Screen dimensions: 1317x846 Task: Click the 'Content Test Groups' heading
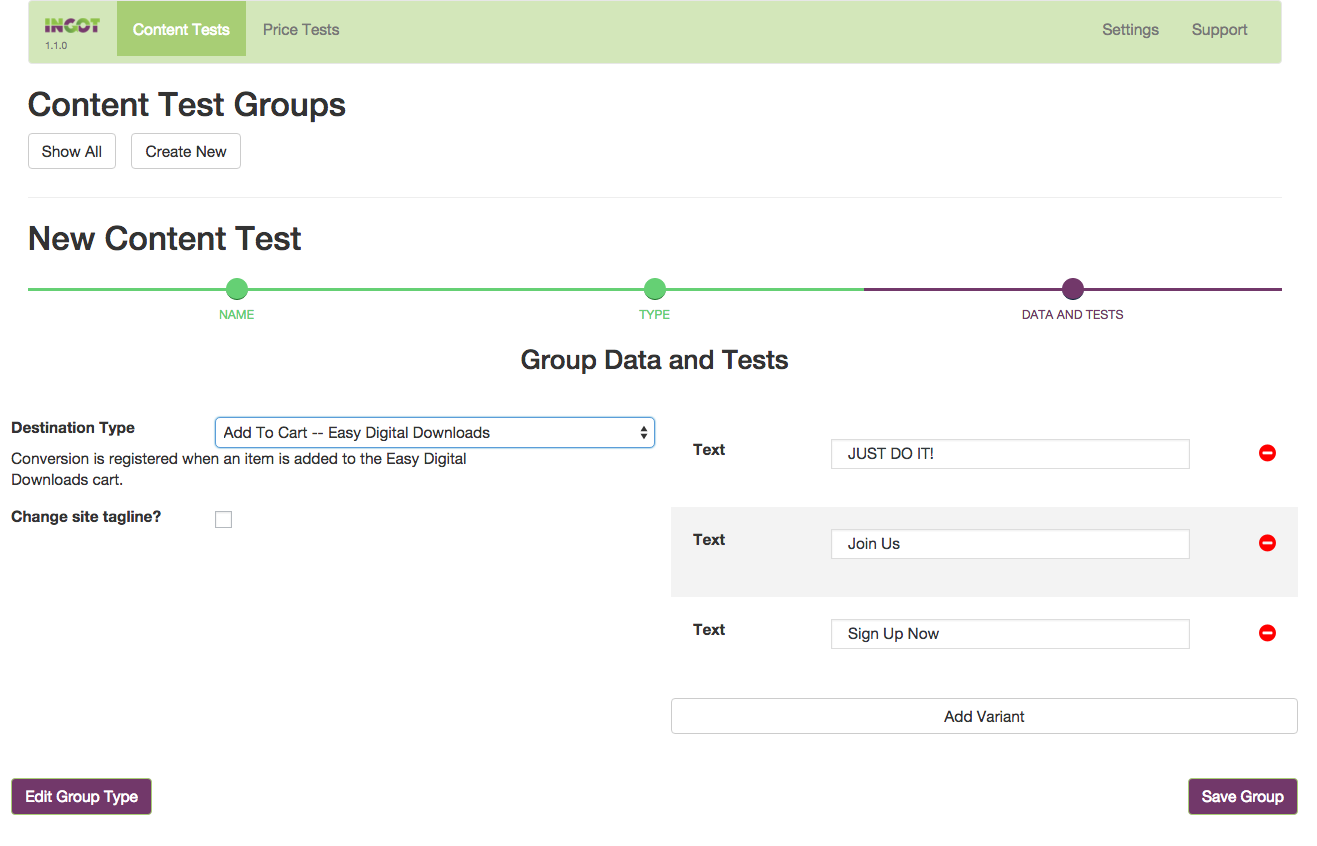pyautogui.click(x=187, y=104)
